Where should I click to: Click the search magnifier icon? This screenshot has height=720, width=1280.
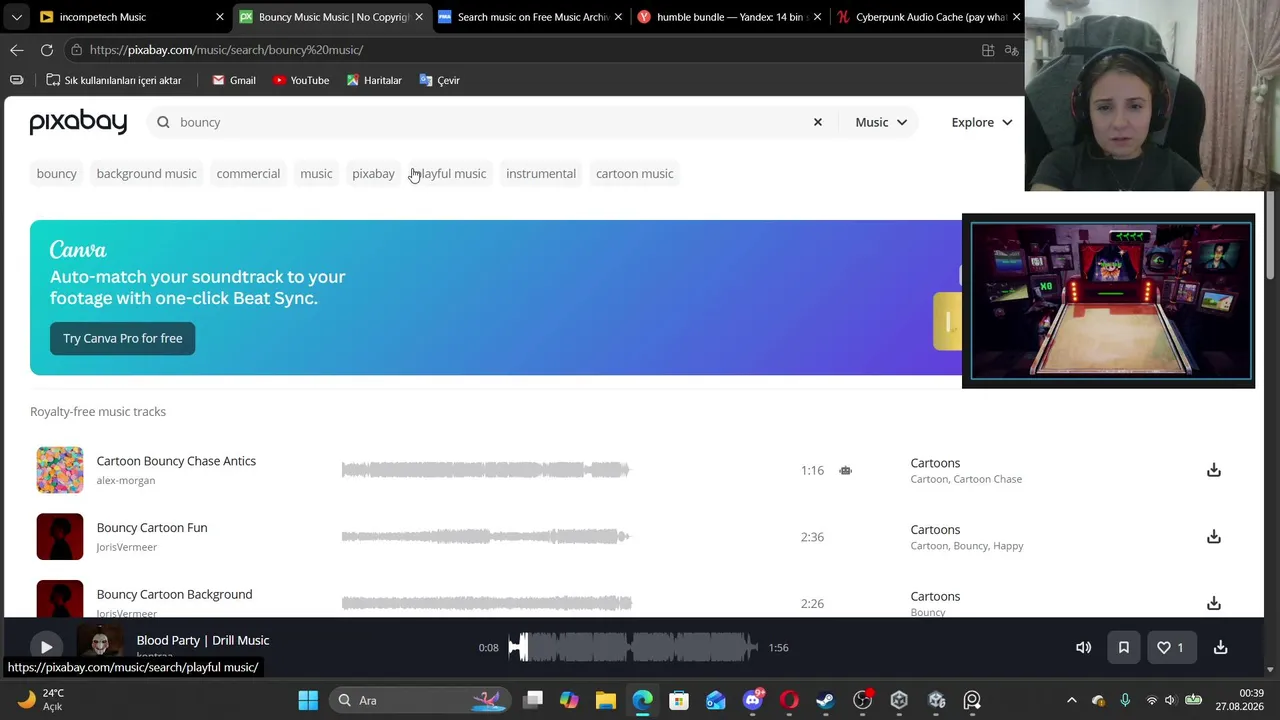[163, 122]
